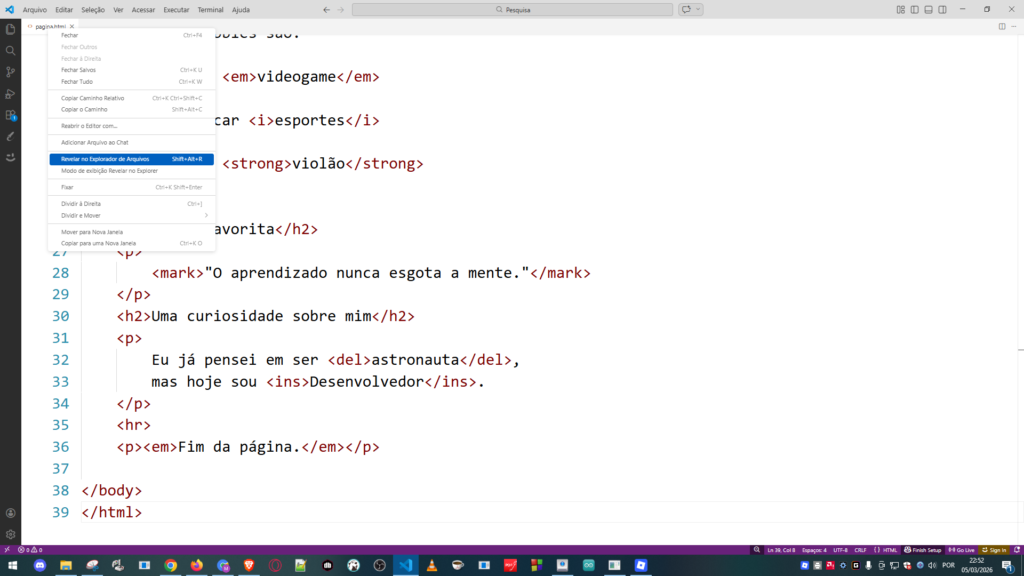Open the Explorer view in activity bar
Image resolution: width=1024 pixels, height=576 pixels.
(10, 29)
